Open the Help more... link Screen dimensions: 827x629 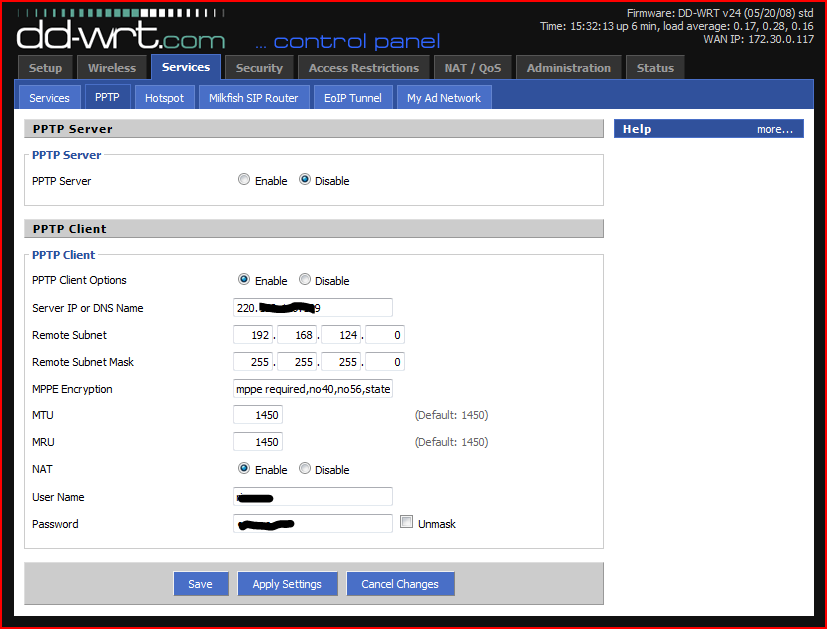[775, 129]
